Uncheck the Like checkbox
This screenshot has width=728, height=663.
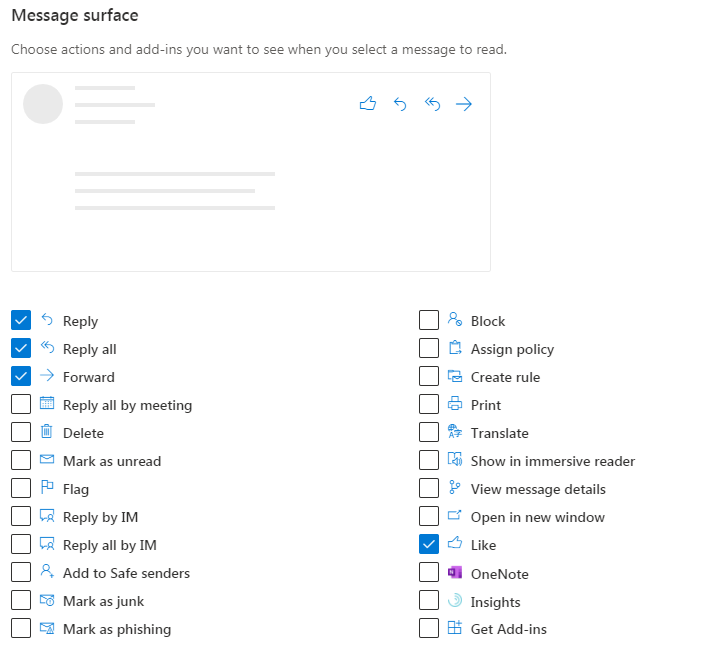(429, 544)
